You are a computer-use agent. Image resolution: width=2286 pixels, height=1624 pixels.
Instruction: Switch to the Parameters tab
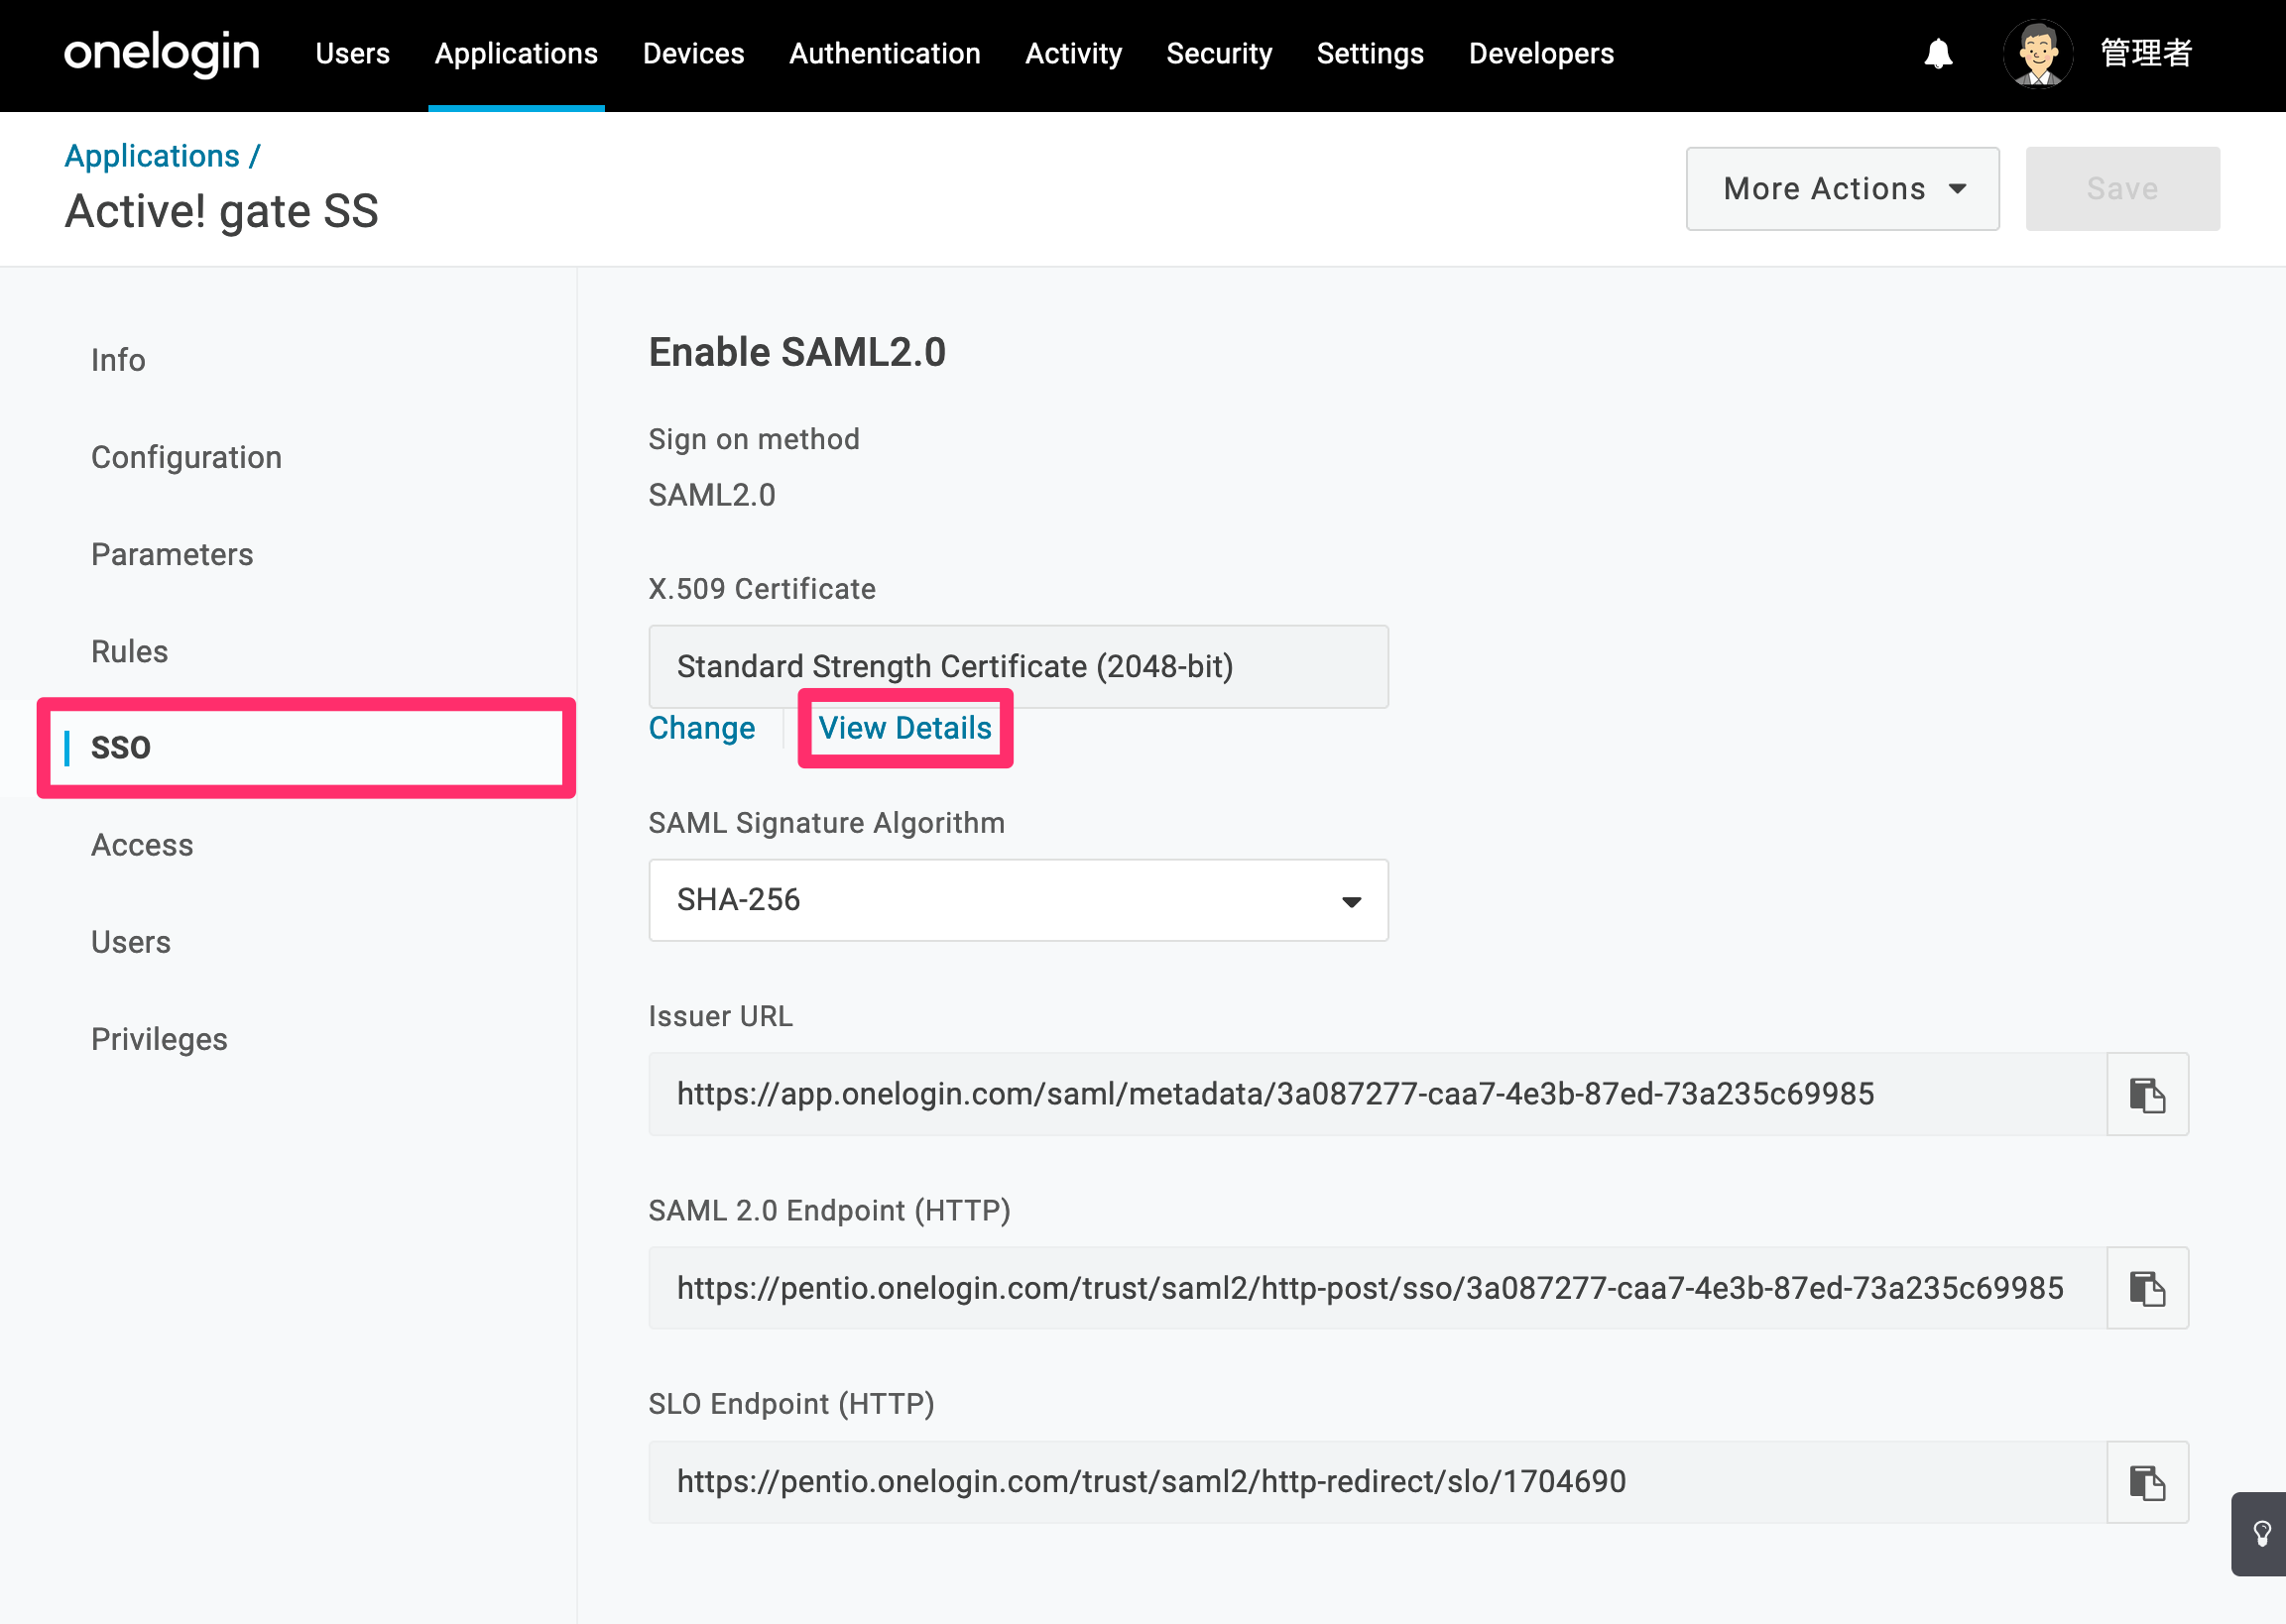(x=172, y=554)
